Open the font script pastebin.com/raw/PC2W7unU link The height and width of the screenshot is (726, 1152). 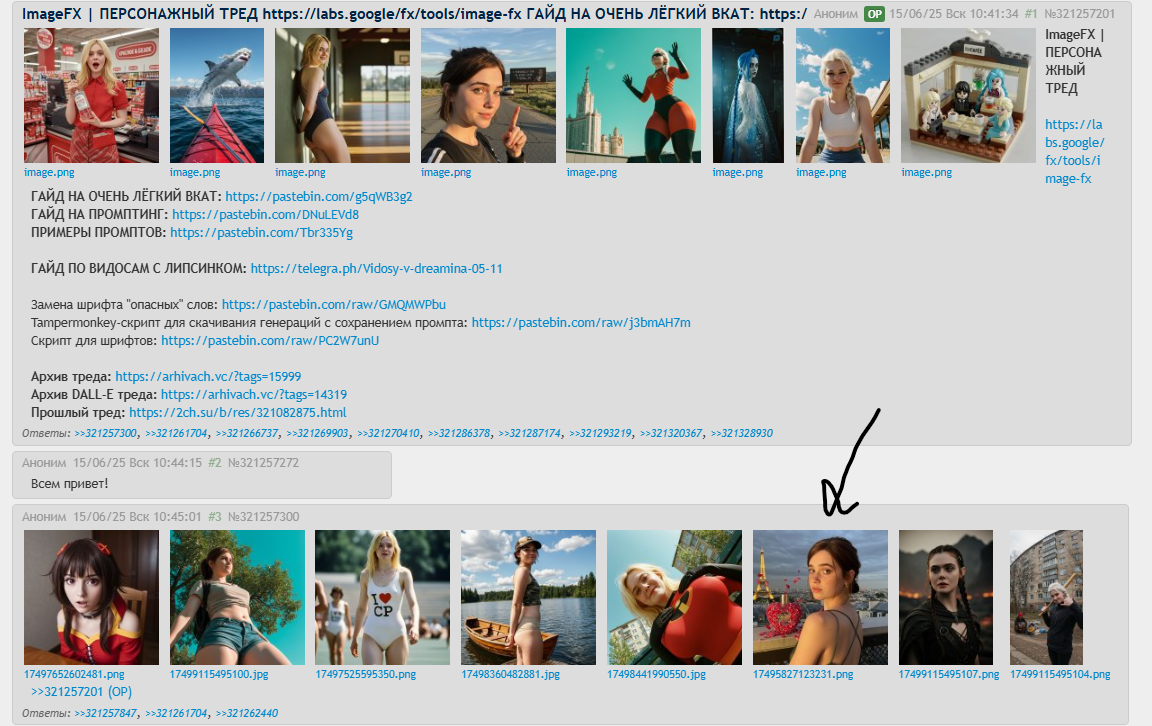[270, 340]
